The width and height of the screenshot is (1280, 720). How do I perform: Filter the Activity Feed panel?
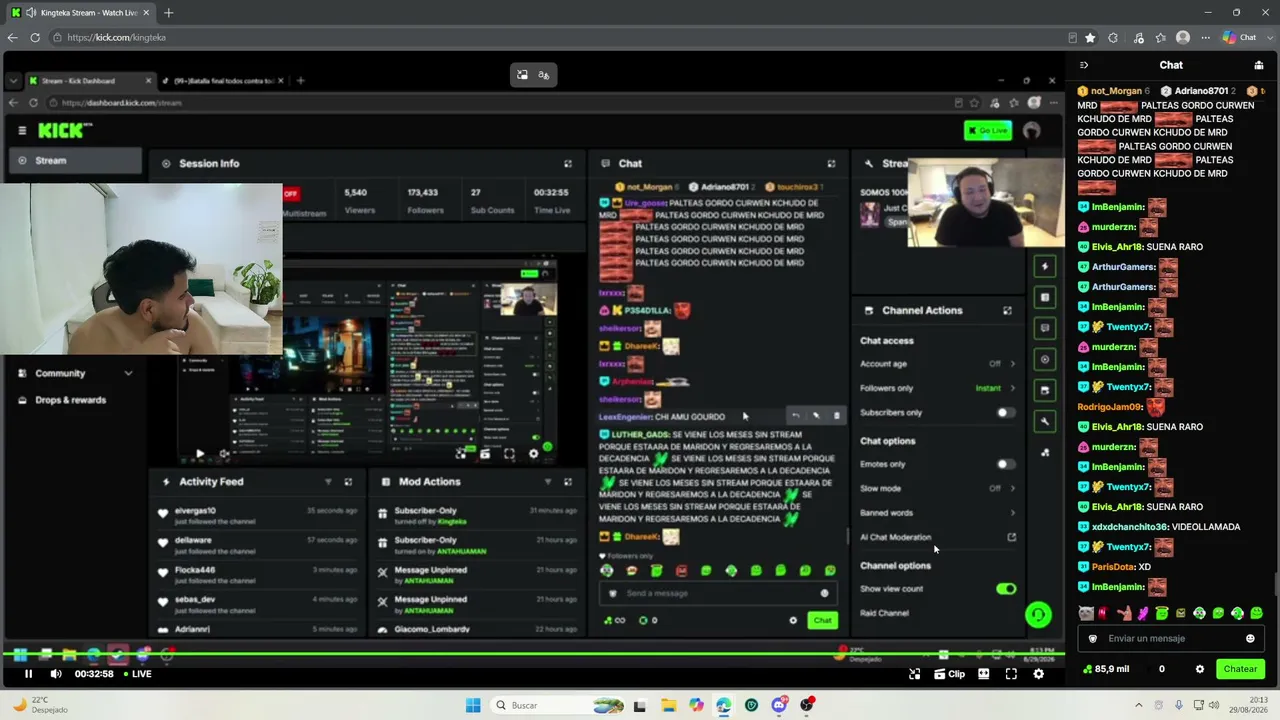(x=328, y=481)
